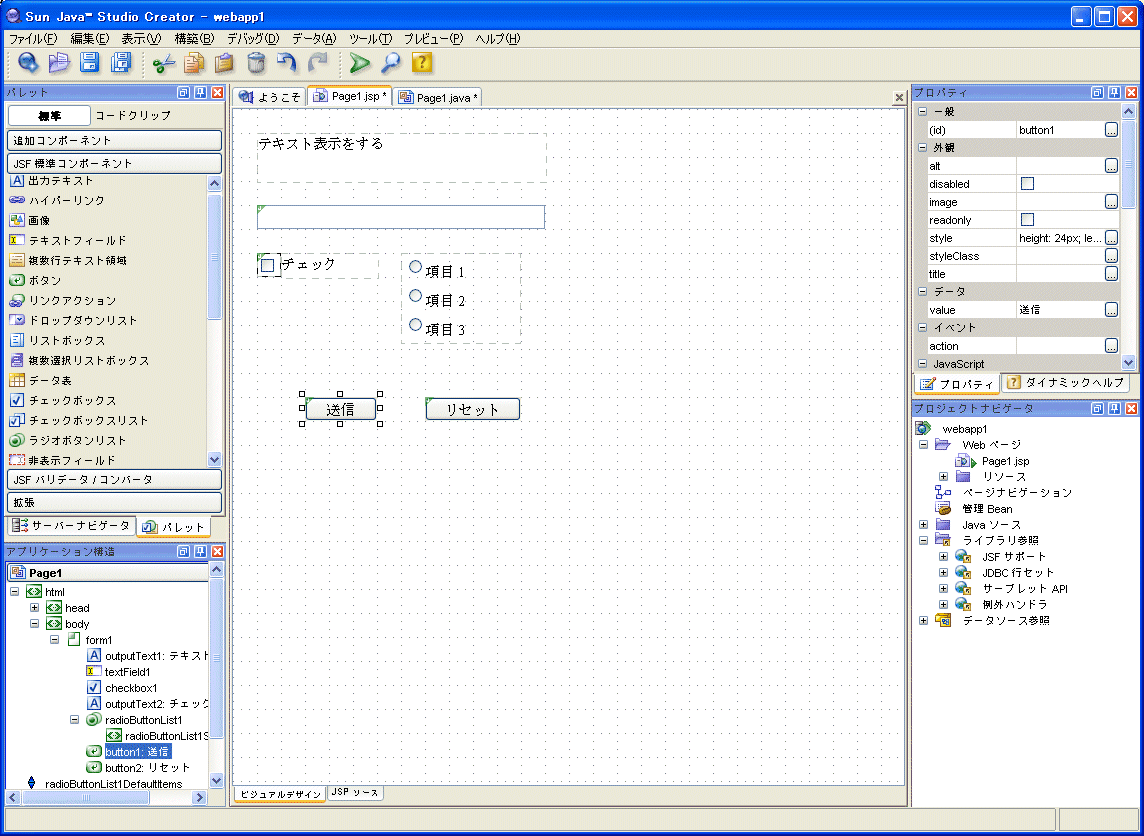This screenshot has width=1144, height=836.
Task: Run the project with the green run arrow
Action: pos(359,62)
